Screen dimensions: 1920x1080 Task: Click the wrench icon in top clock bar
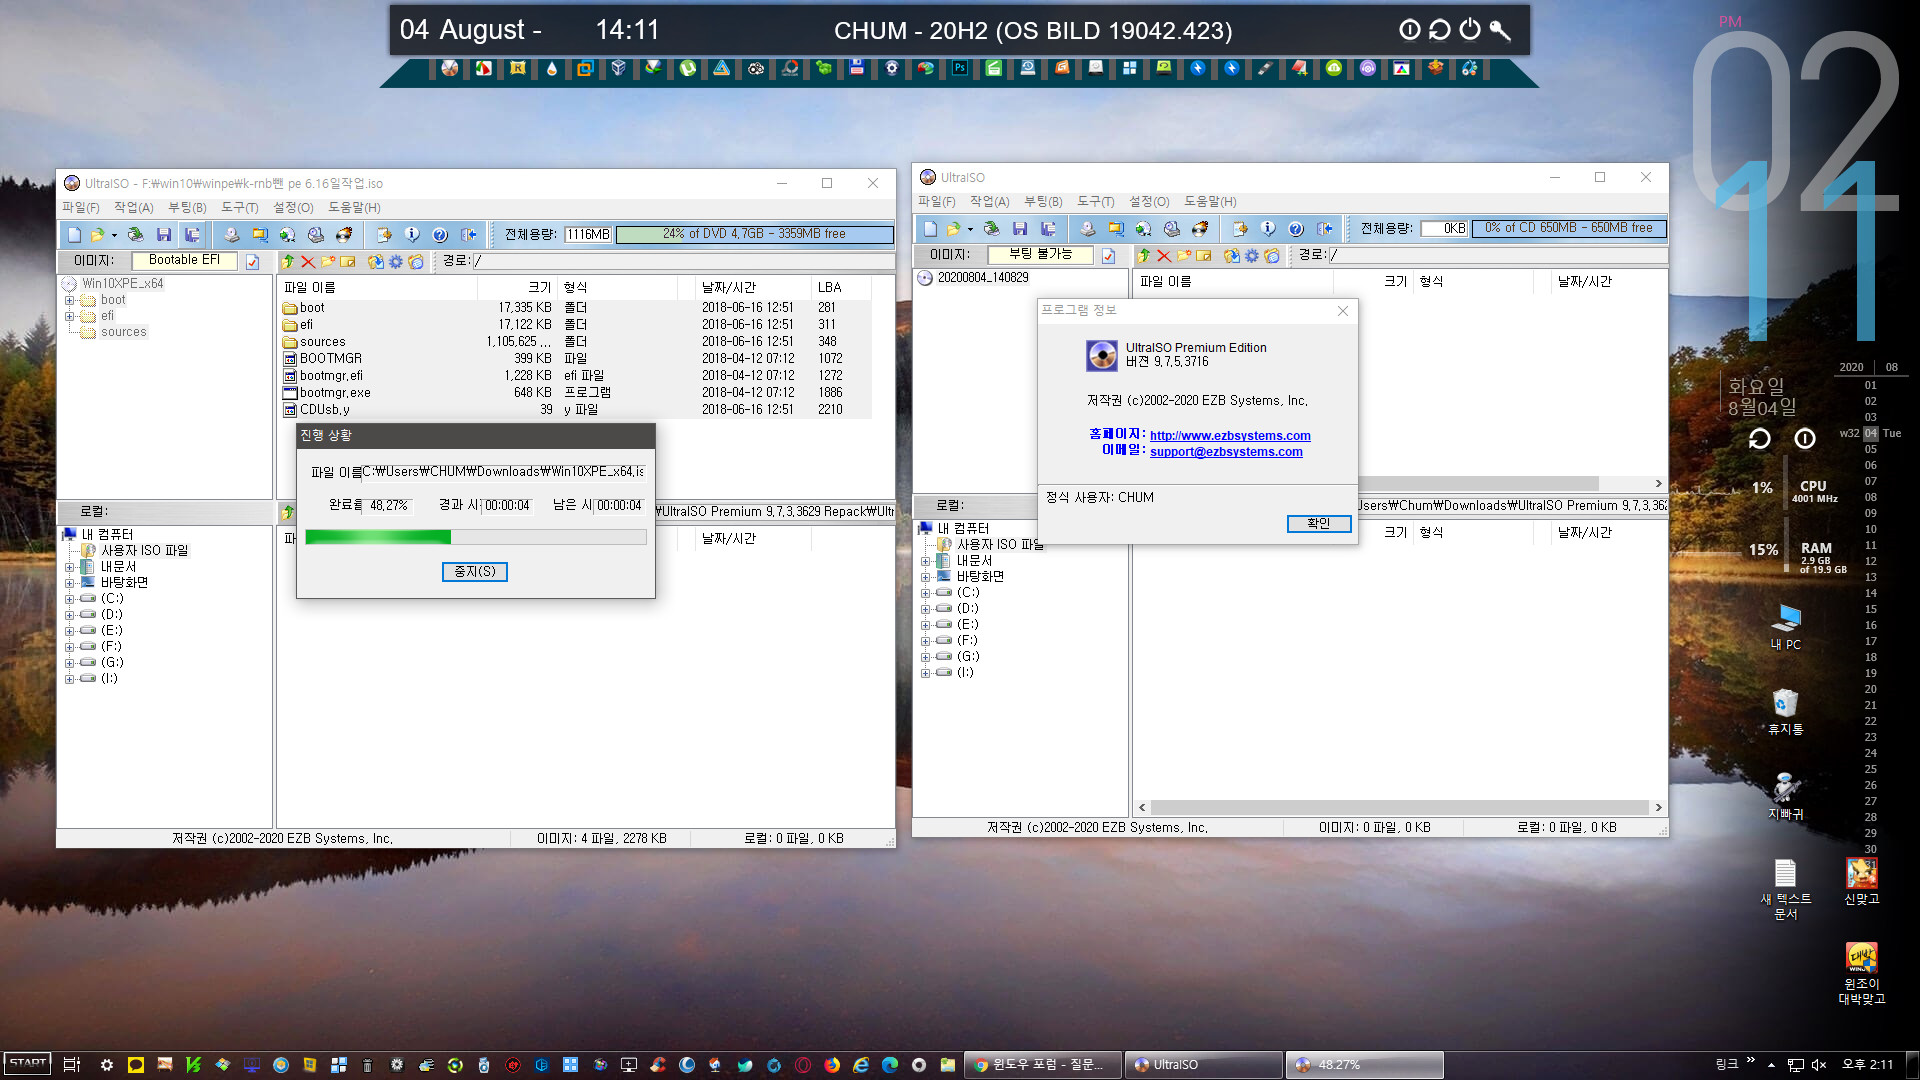1499,30
